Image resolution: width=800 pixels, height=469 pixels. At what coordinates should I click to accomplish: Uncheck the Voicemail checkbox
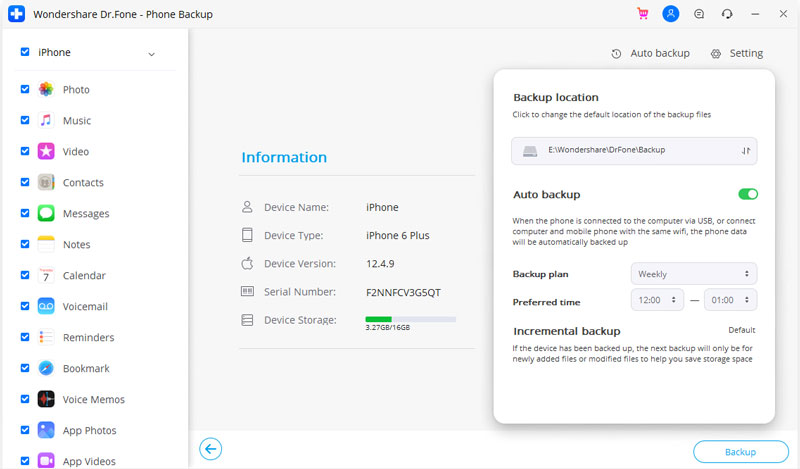(24, 306)
